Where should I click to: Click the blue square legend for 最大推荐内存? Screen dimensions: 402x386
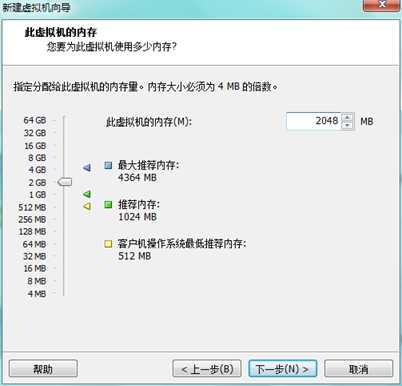click(108, 165)
